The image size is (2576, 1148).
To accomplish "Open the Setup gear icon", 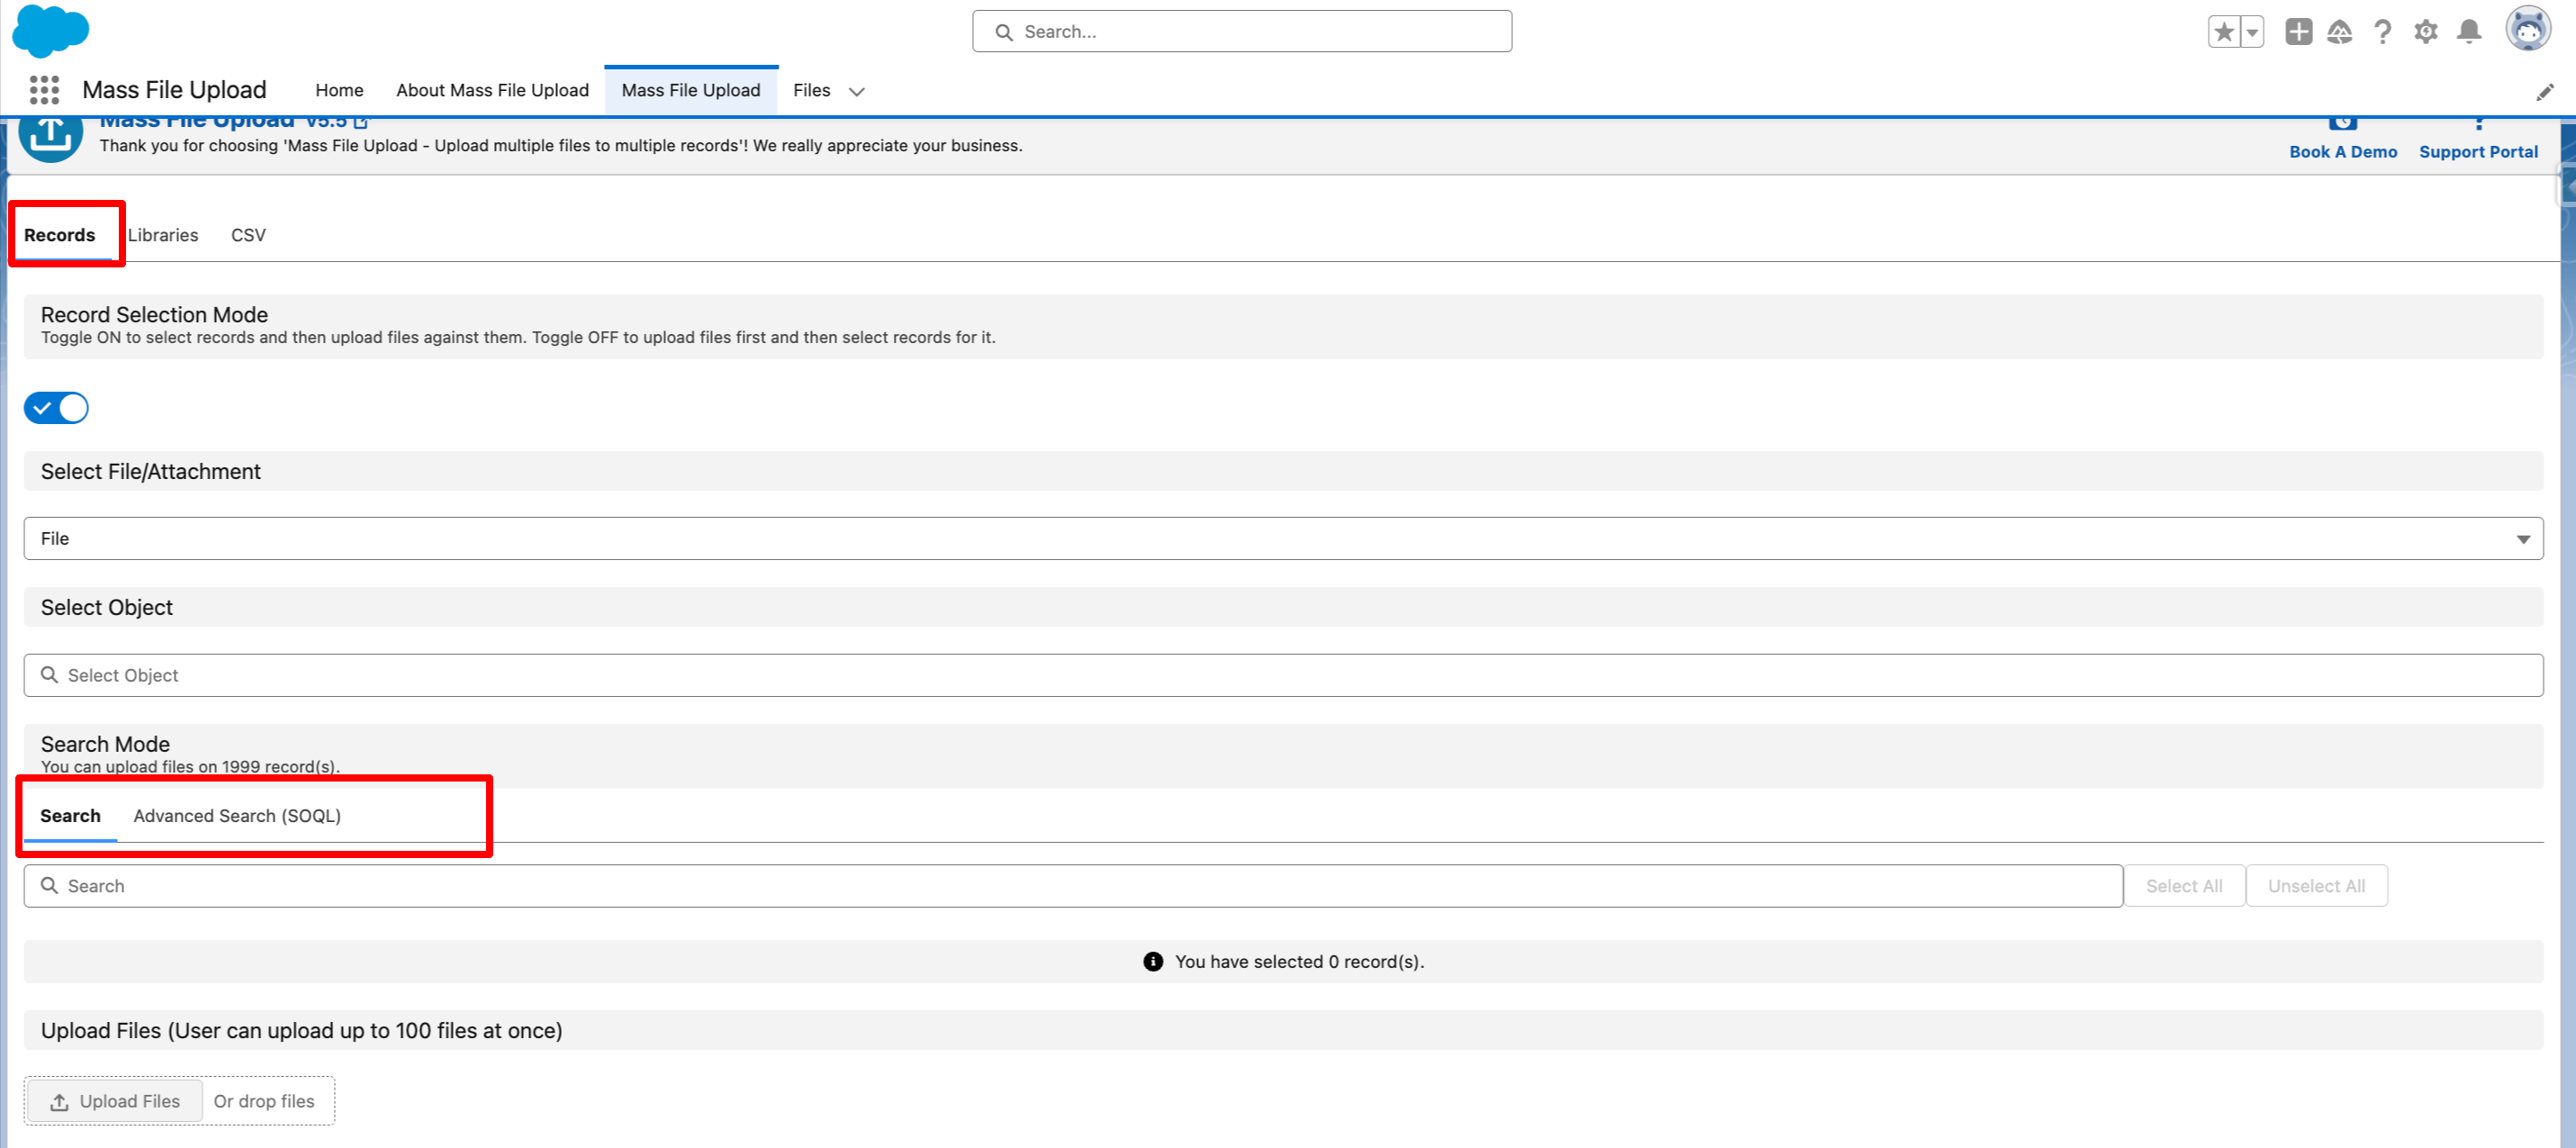I will 2426,32.
